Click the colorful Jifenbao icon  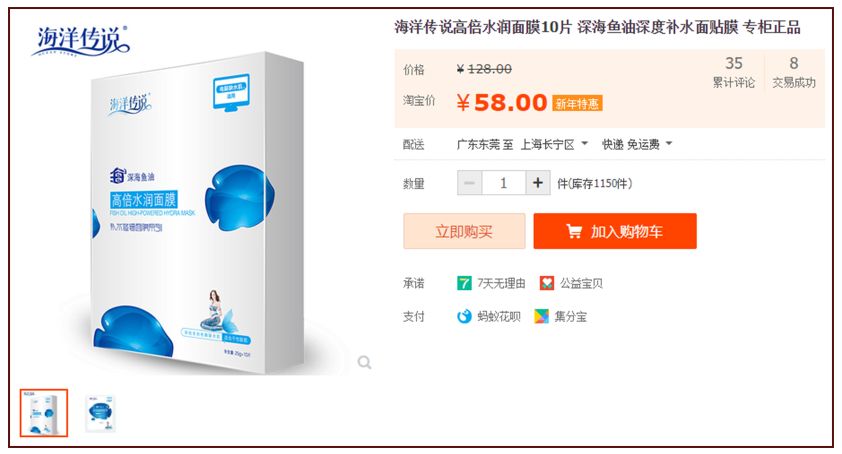(541, 316)
